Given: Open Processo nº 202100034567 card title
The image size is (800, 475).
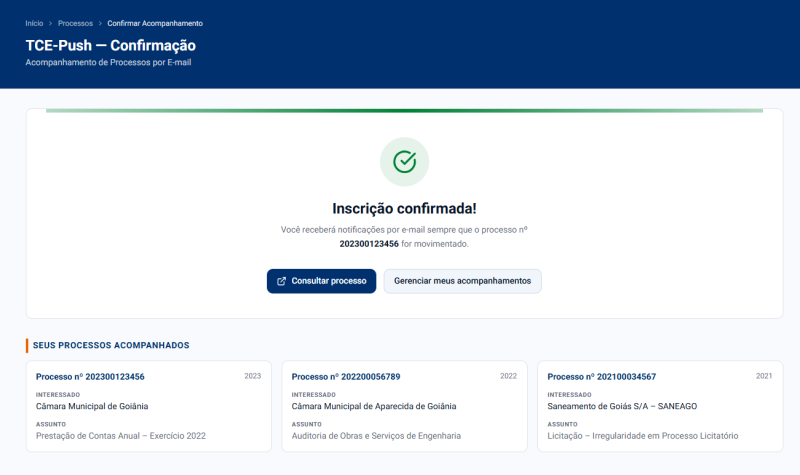Looking at the screenshot, I should [x=602, y=377].
